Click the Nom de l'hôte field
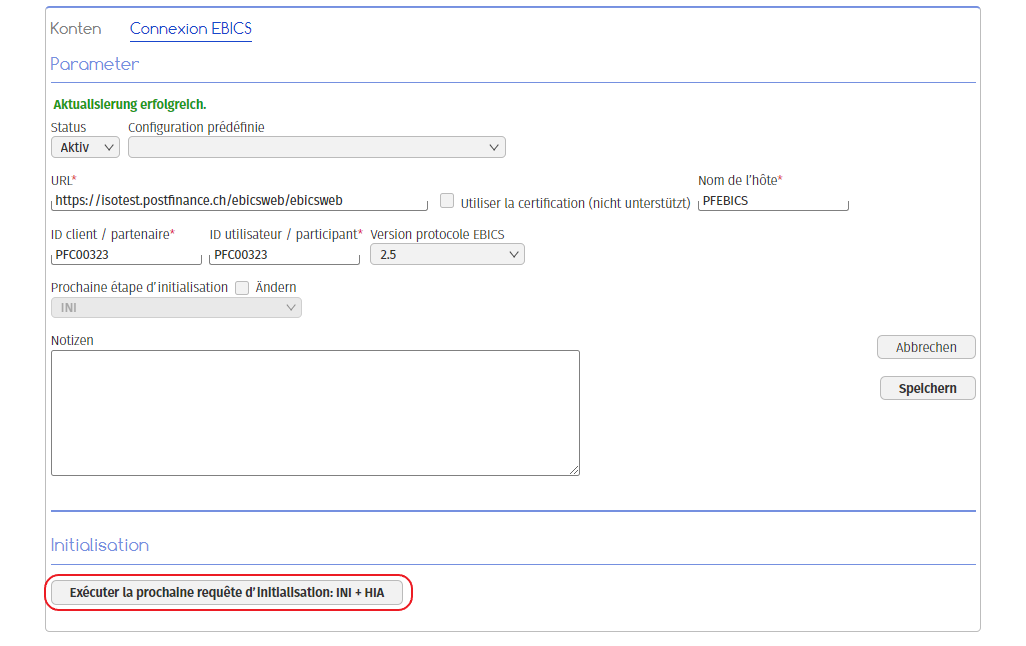This screenshot has width=1026, height=646. click(x=773, y=201)
